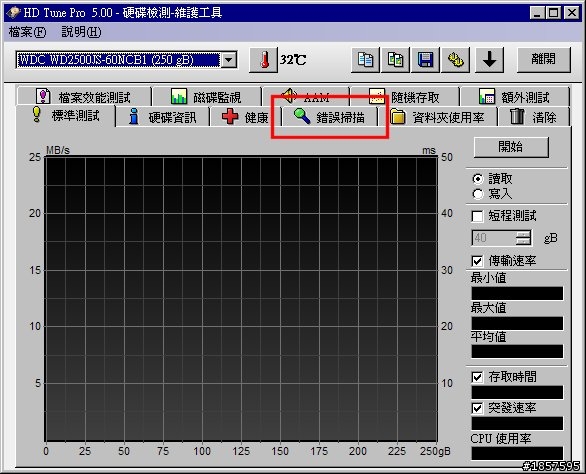Image resolution: width=586 pixels, height=474 pixels.
Task: Switch to the AAM tab
Action: pyautogui.click(x=305, y=97)
